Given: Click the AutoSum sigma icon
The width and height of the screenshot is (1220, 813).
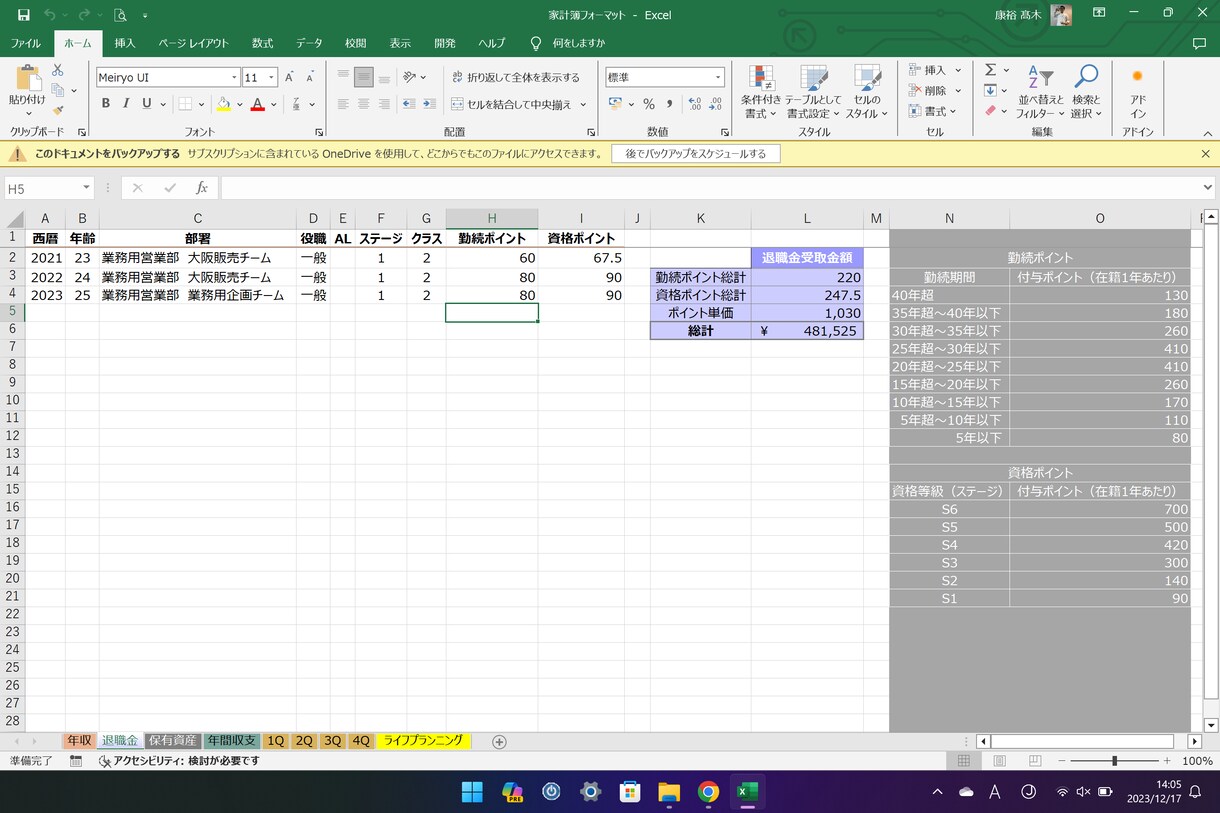Looking at the screenshot, I should (990, 70).
